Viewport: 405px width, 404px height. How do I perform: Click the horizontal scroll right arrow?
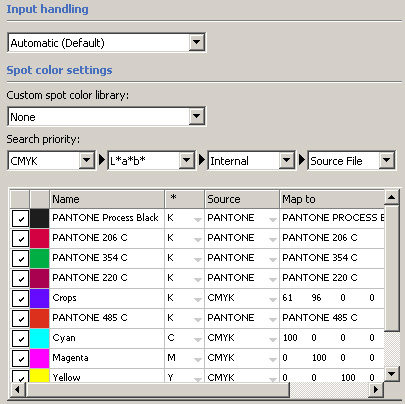[x=376, y=389]
